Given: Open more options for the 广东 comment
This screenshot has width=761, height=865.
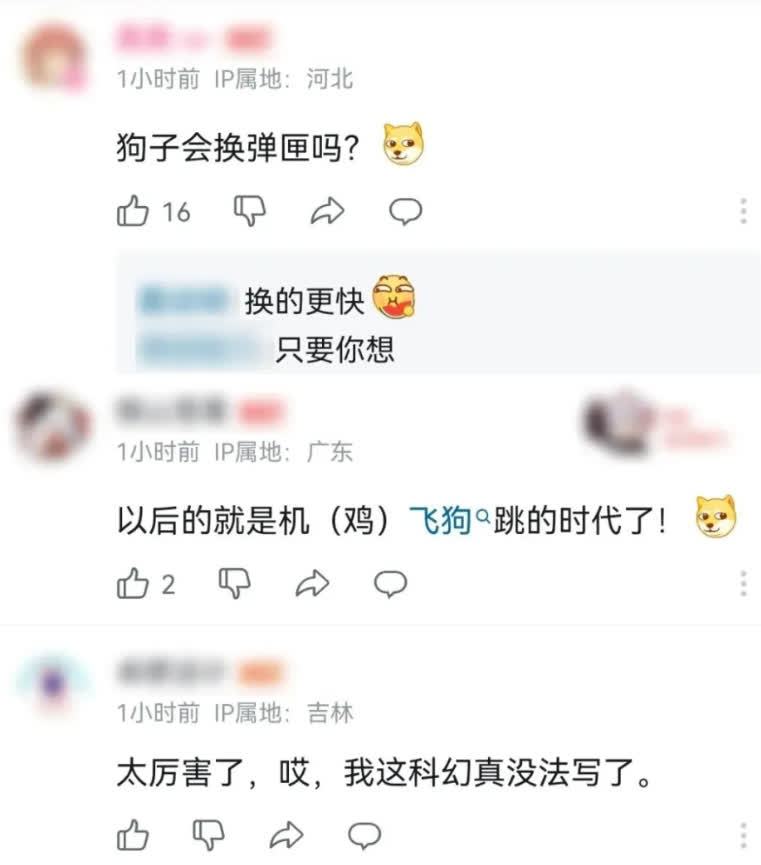Looking at the screenshot, I should pos(743,584).
